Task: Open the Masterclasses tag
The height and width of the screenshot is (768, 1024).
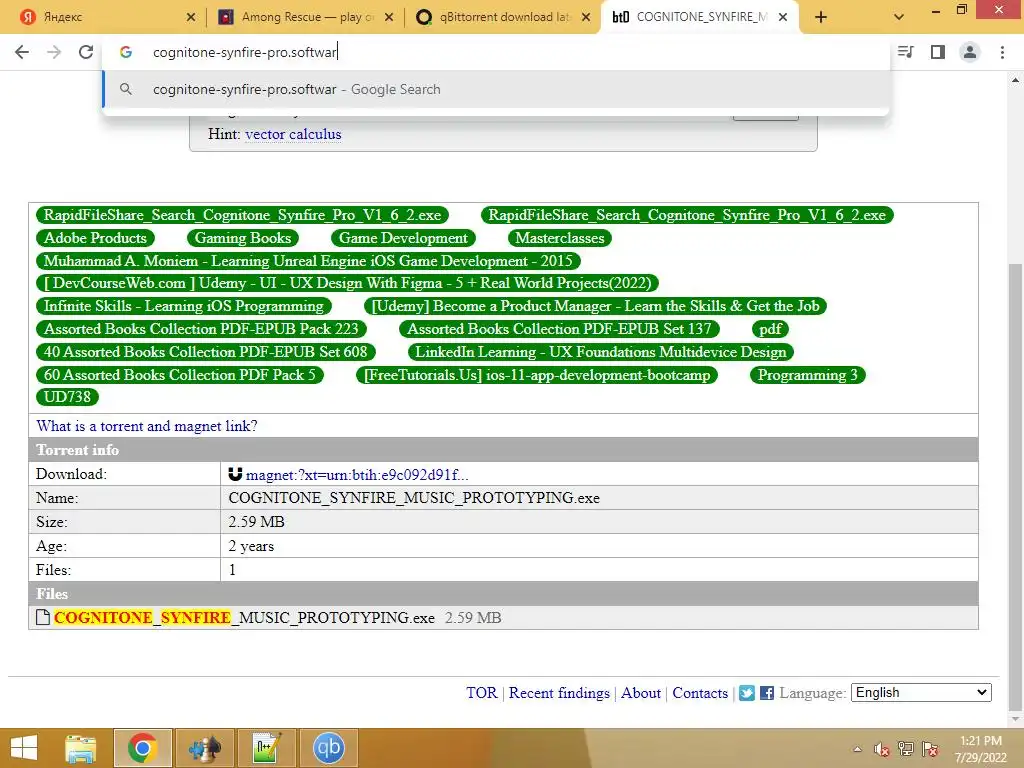Action: (560, 238)
